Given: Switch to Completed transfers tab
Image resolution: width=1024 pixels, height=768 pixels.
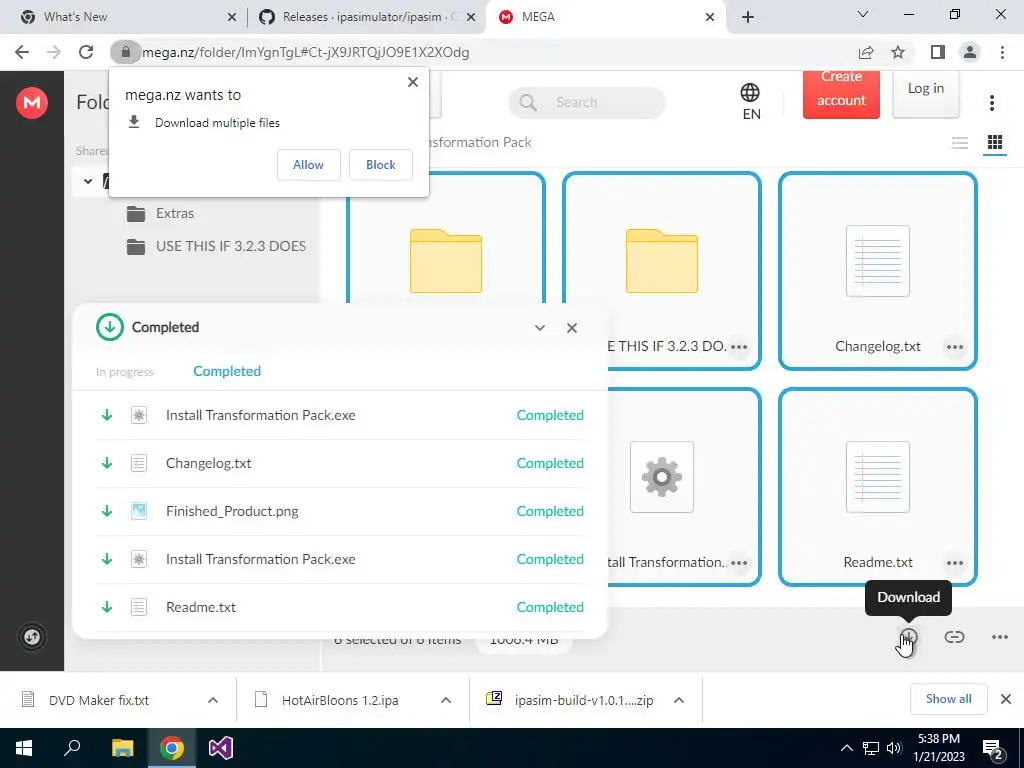Looking at the screenshot, I should point(227,371).
